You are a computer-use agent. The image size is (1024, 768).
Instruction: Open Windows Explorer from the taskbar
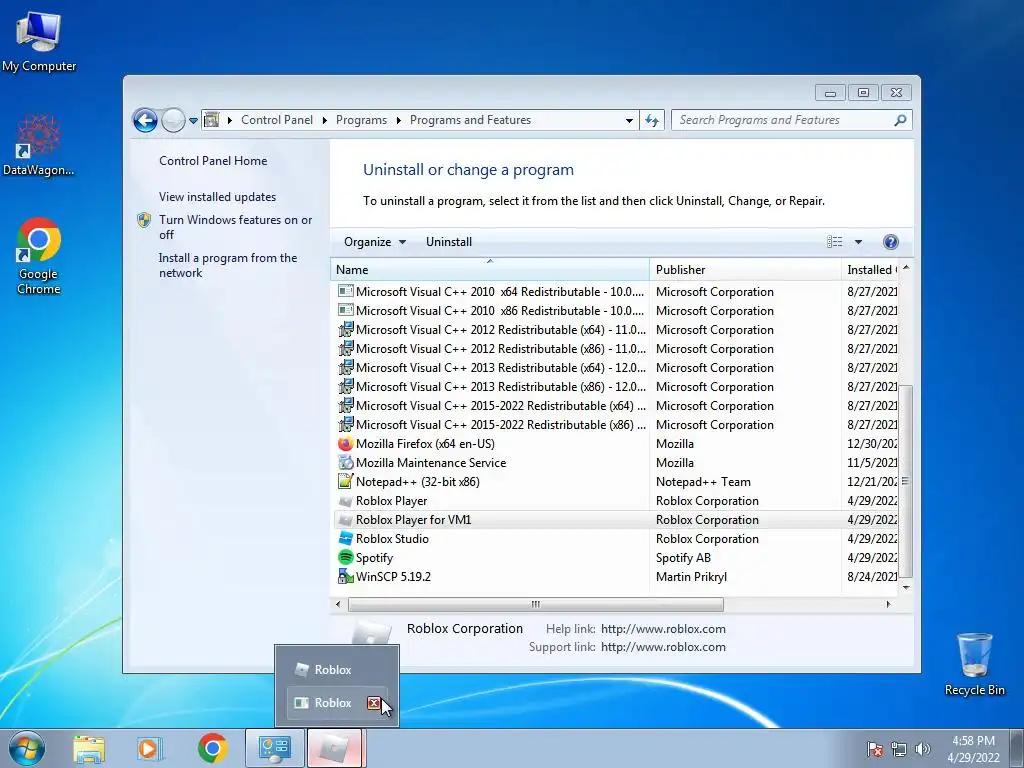(89, 749)
